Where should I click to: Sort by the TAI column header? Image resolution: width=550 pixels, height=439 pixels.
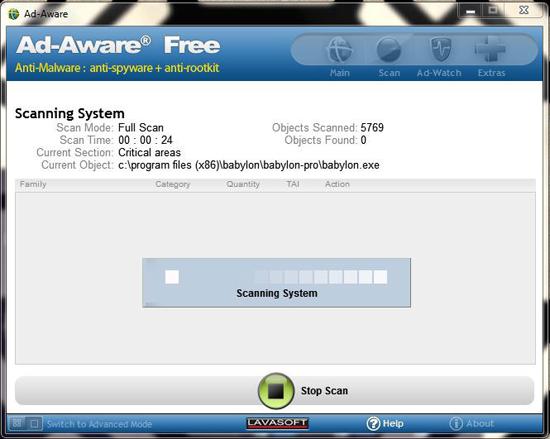pyautogui.click(x=293, y=184)
